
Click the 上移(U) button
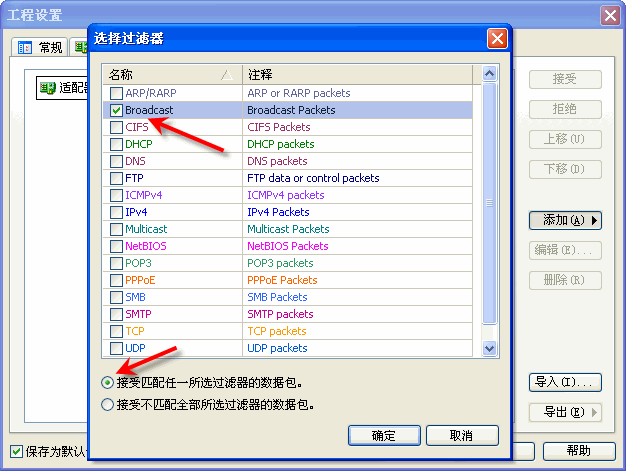(x=565, y=139)
